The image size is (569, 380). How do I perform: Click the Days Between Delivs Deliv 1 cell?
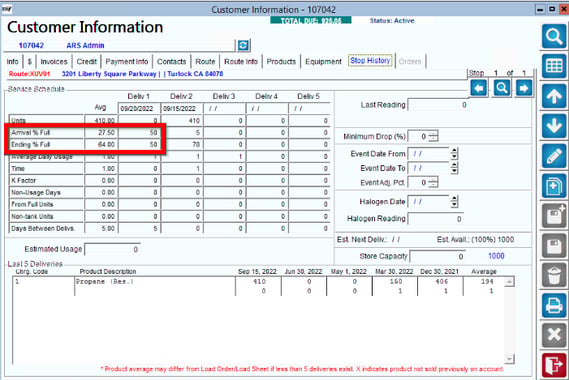tap(139, 229)
